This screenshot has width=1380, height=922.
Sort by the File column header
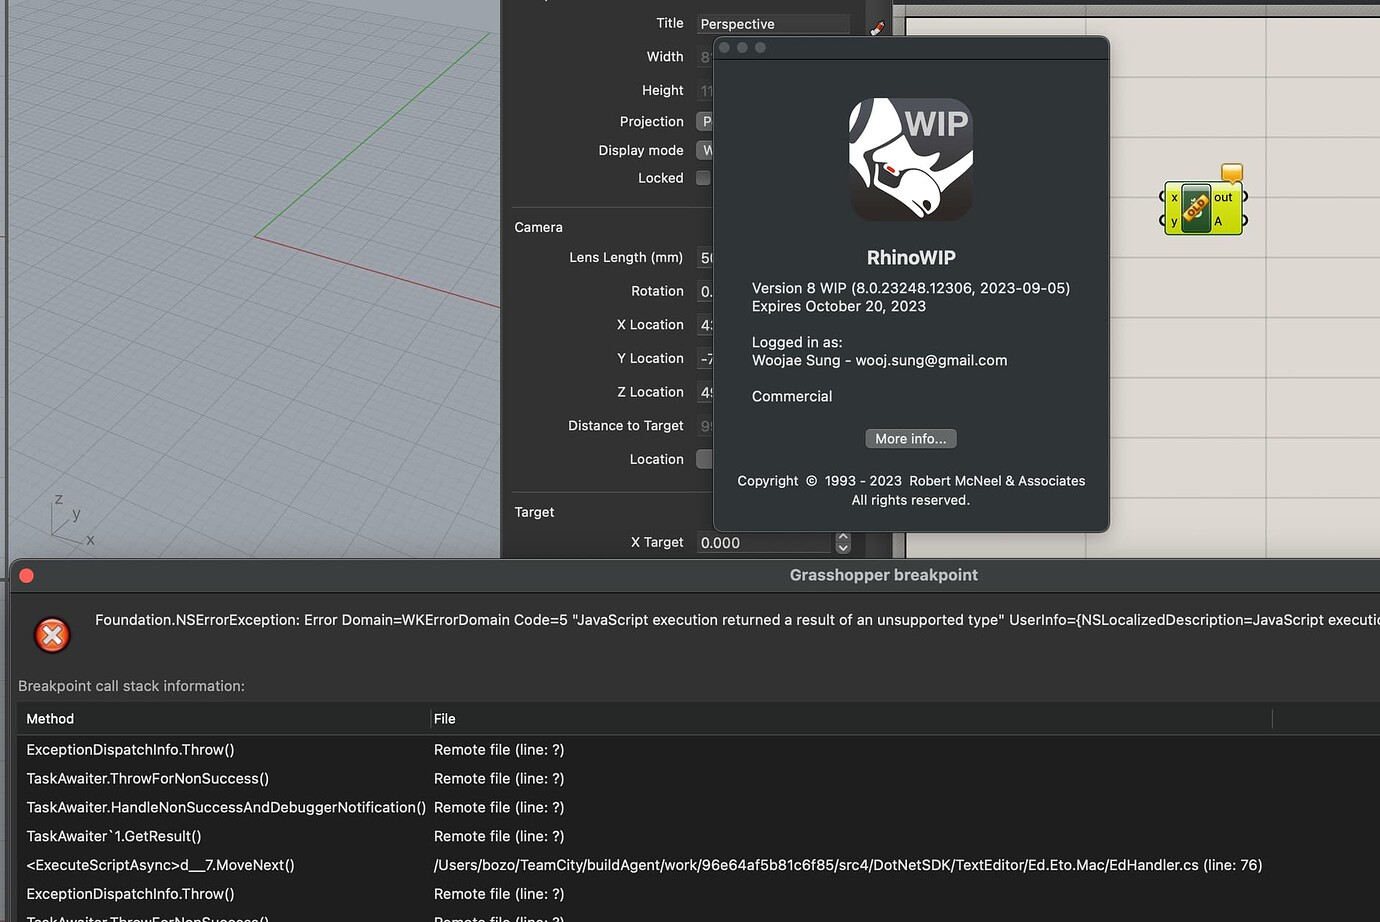(444, 718)
